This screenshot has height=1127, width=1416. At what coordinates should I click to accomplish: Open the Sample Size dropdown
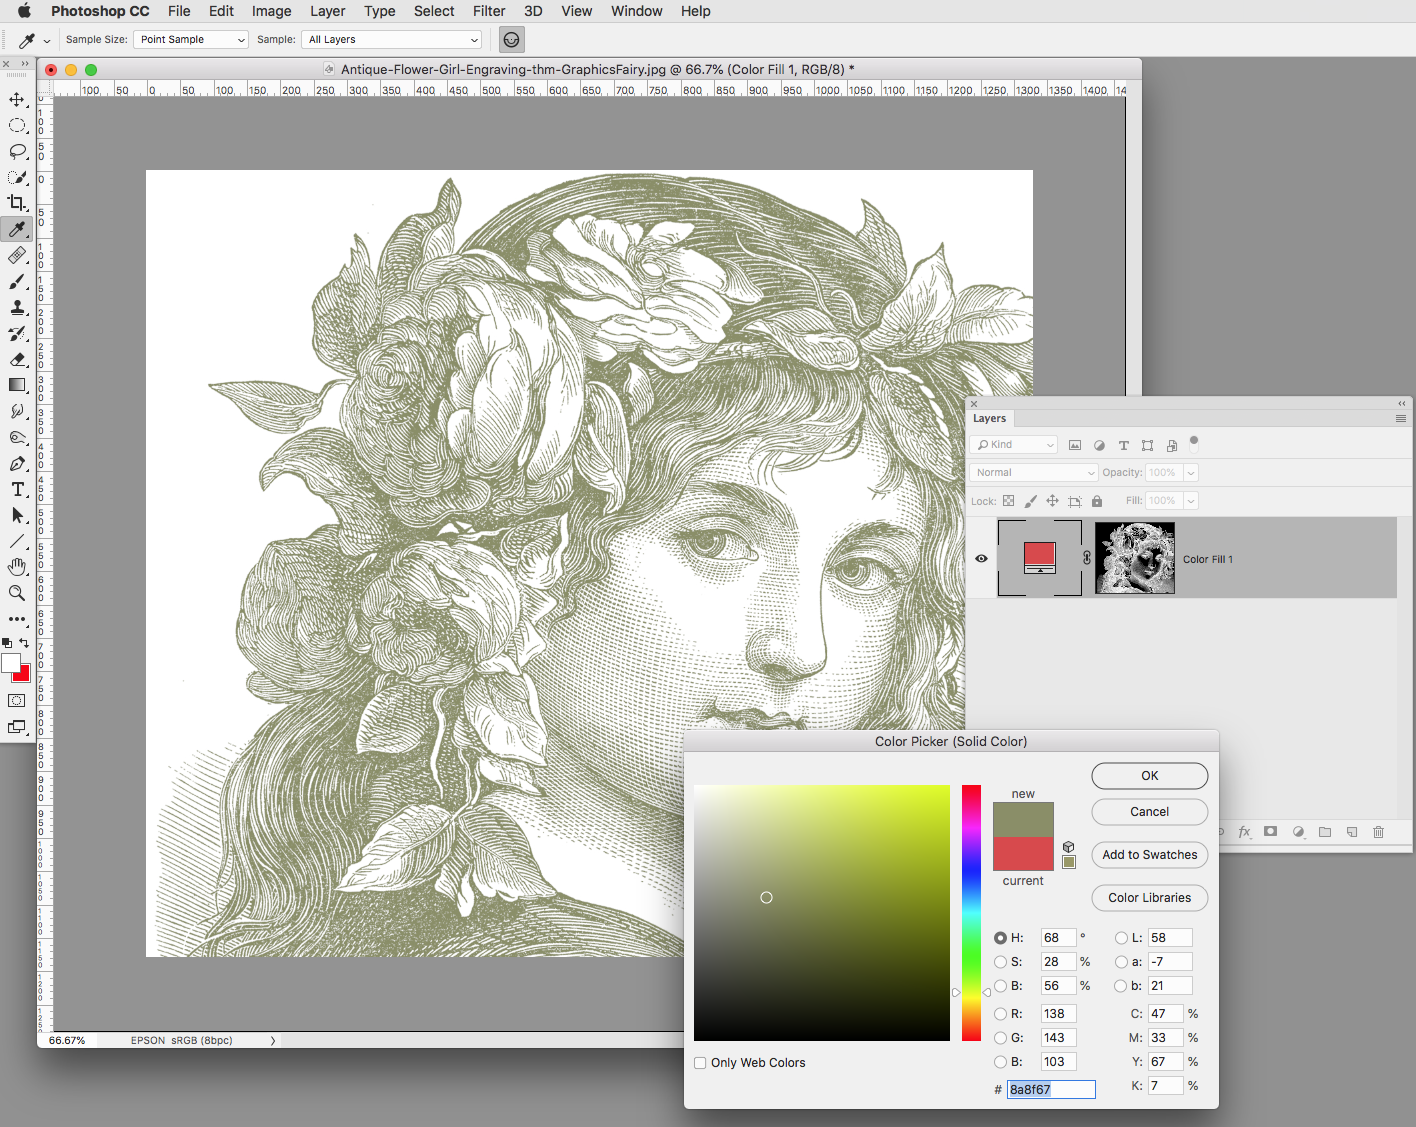coord(191,40)
